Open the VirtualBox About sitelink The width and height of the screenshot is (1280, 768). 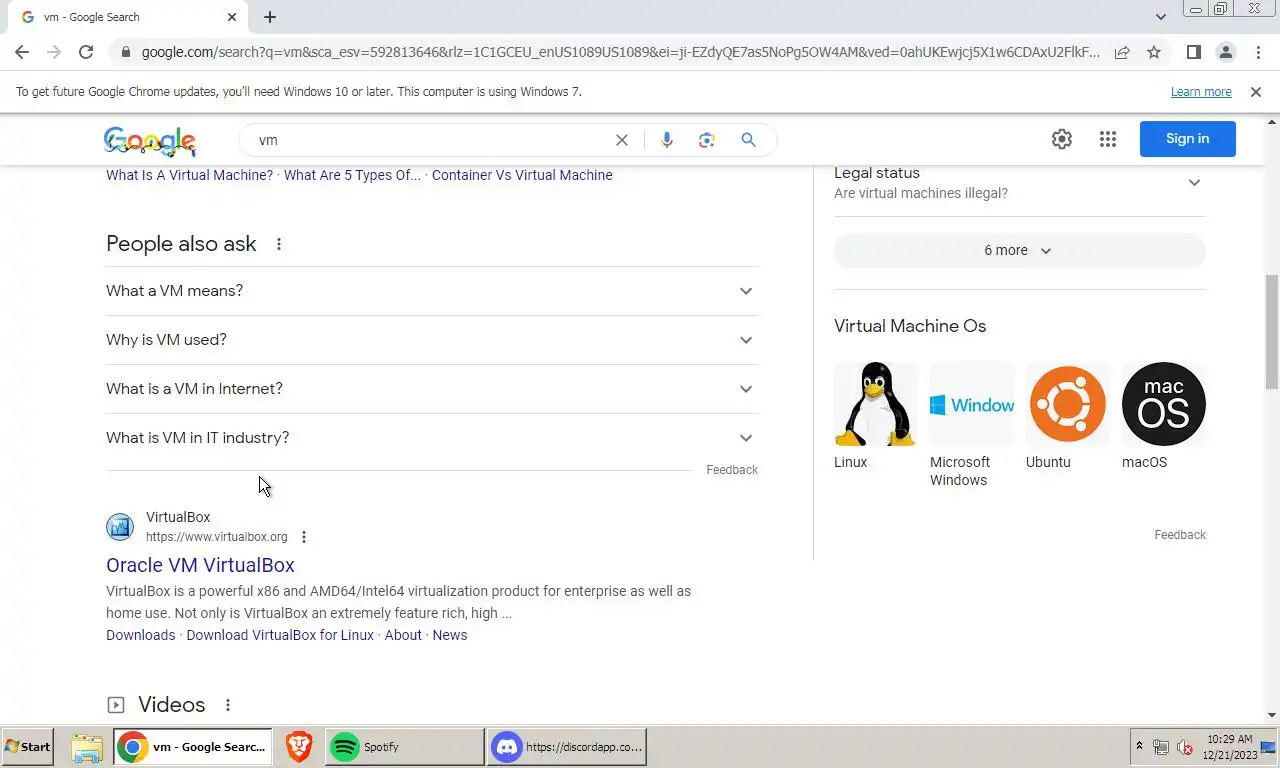(403, 635)
